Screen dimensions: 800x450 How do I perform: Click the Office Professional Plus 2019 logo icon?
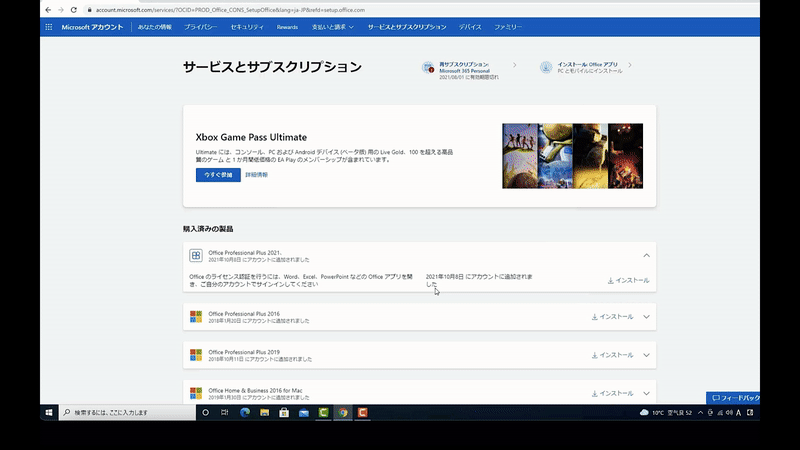tap(196, 355)
